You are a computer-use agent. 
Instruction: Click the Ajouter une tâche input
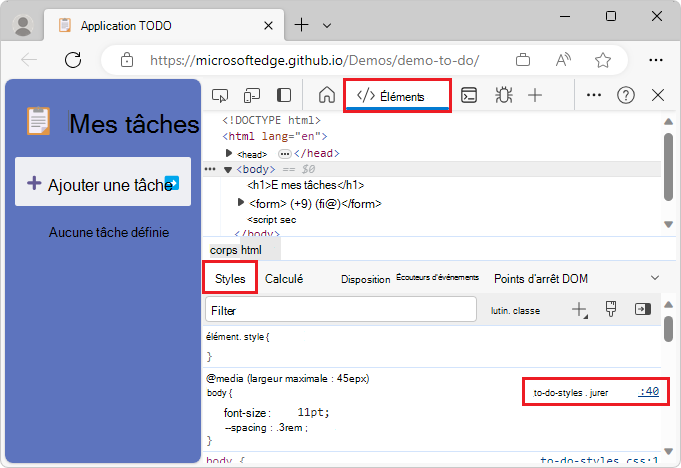(x=103, y=181)
